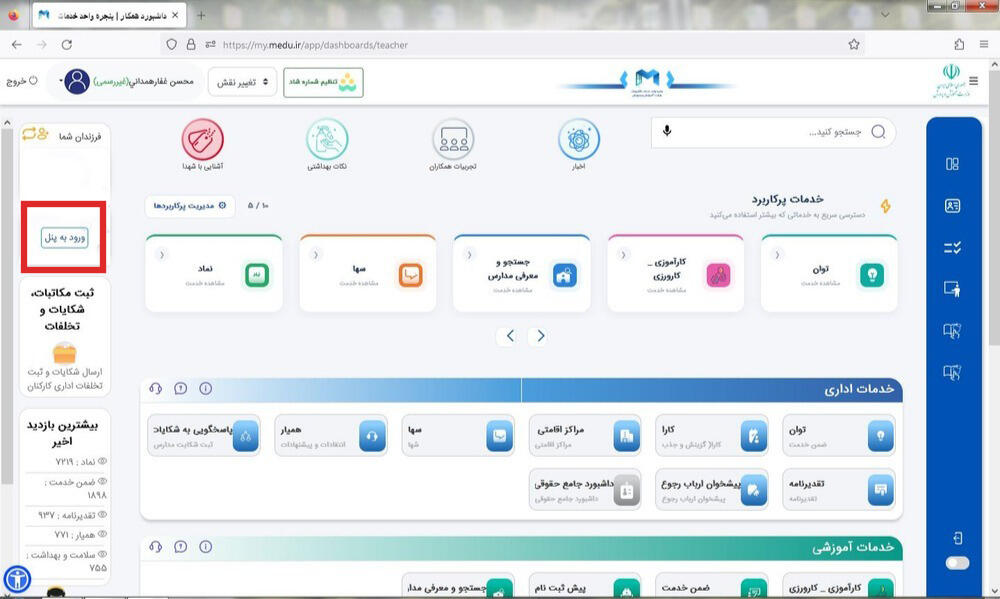Open the chevron on جستجو و معرفی مدارس card
Screen dimensions: 1000x599
coord(469,255)
